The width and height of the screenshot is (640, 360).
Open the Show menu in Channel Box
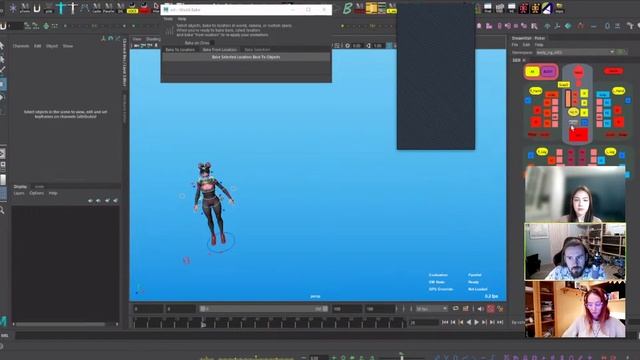tap(68, 46)
